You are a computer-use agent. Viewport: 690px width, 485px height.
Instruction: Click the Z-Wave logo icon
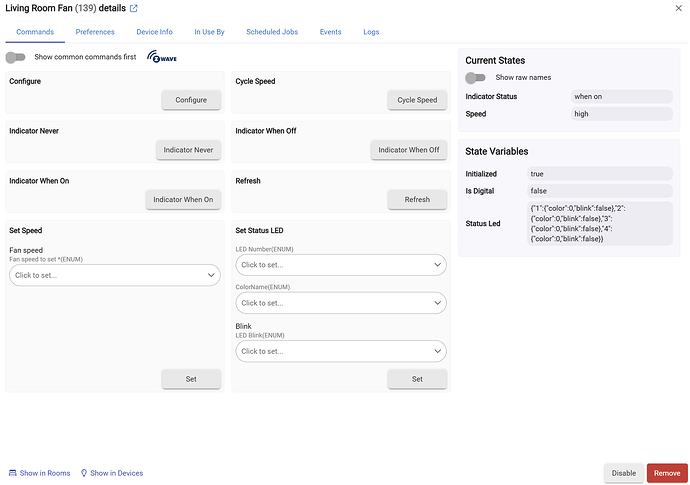pyautogui.click(x=162, y=57)
